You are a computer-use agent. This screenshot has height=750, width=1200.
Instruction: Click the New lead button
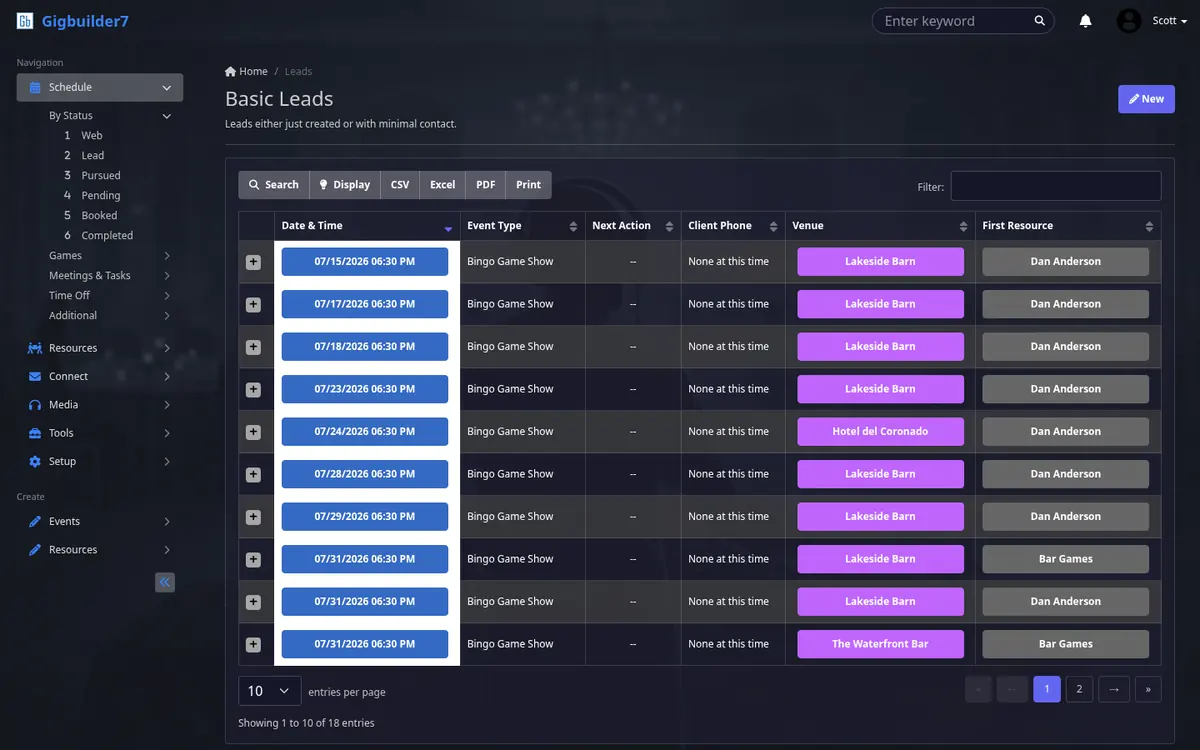point(1146,99)
